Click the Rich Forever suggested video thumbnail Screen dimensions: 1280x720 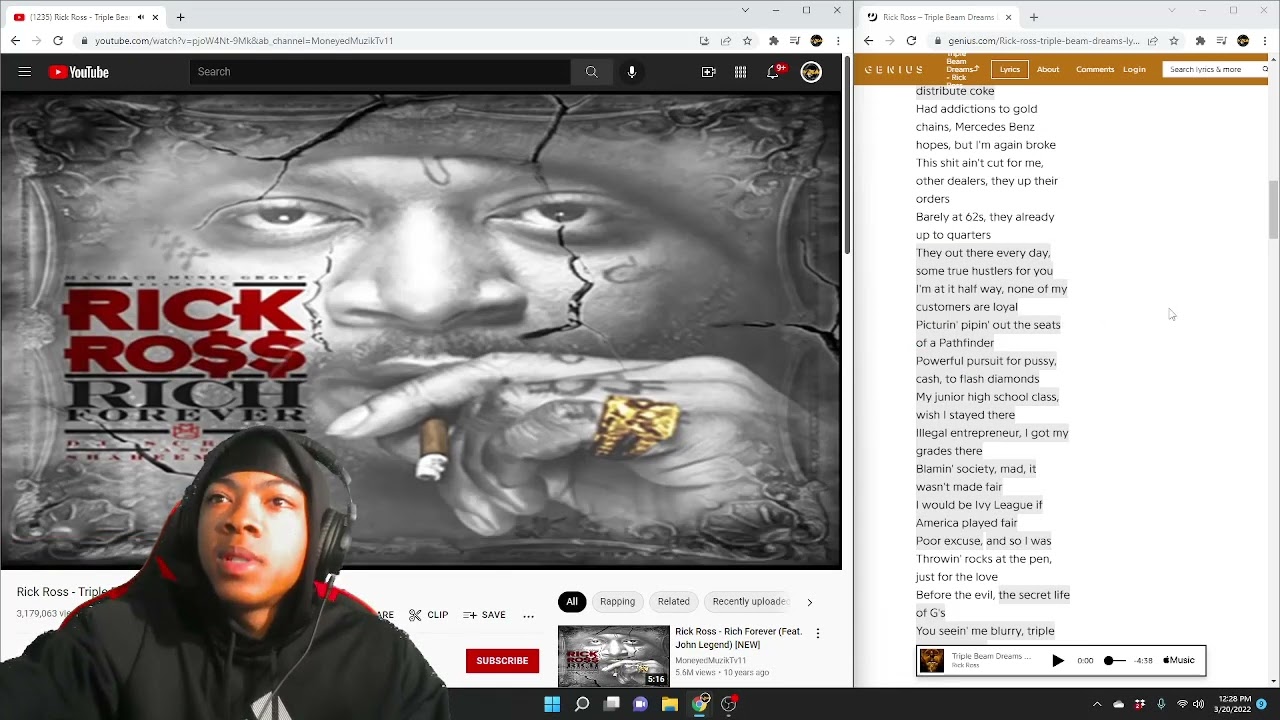coord(614,656)
